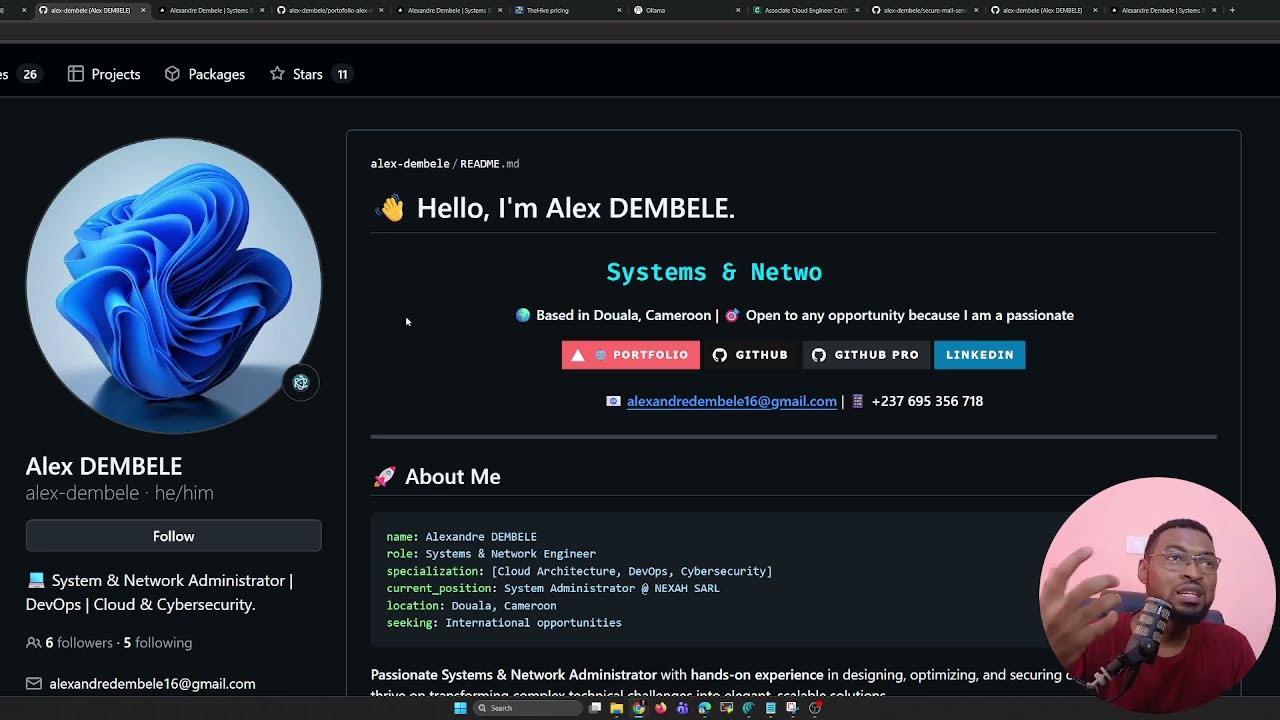The height and width of the screenshot is (720, 1280).
Task: Click the Projects table icon
Action: point(76,74)
